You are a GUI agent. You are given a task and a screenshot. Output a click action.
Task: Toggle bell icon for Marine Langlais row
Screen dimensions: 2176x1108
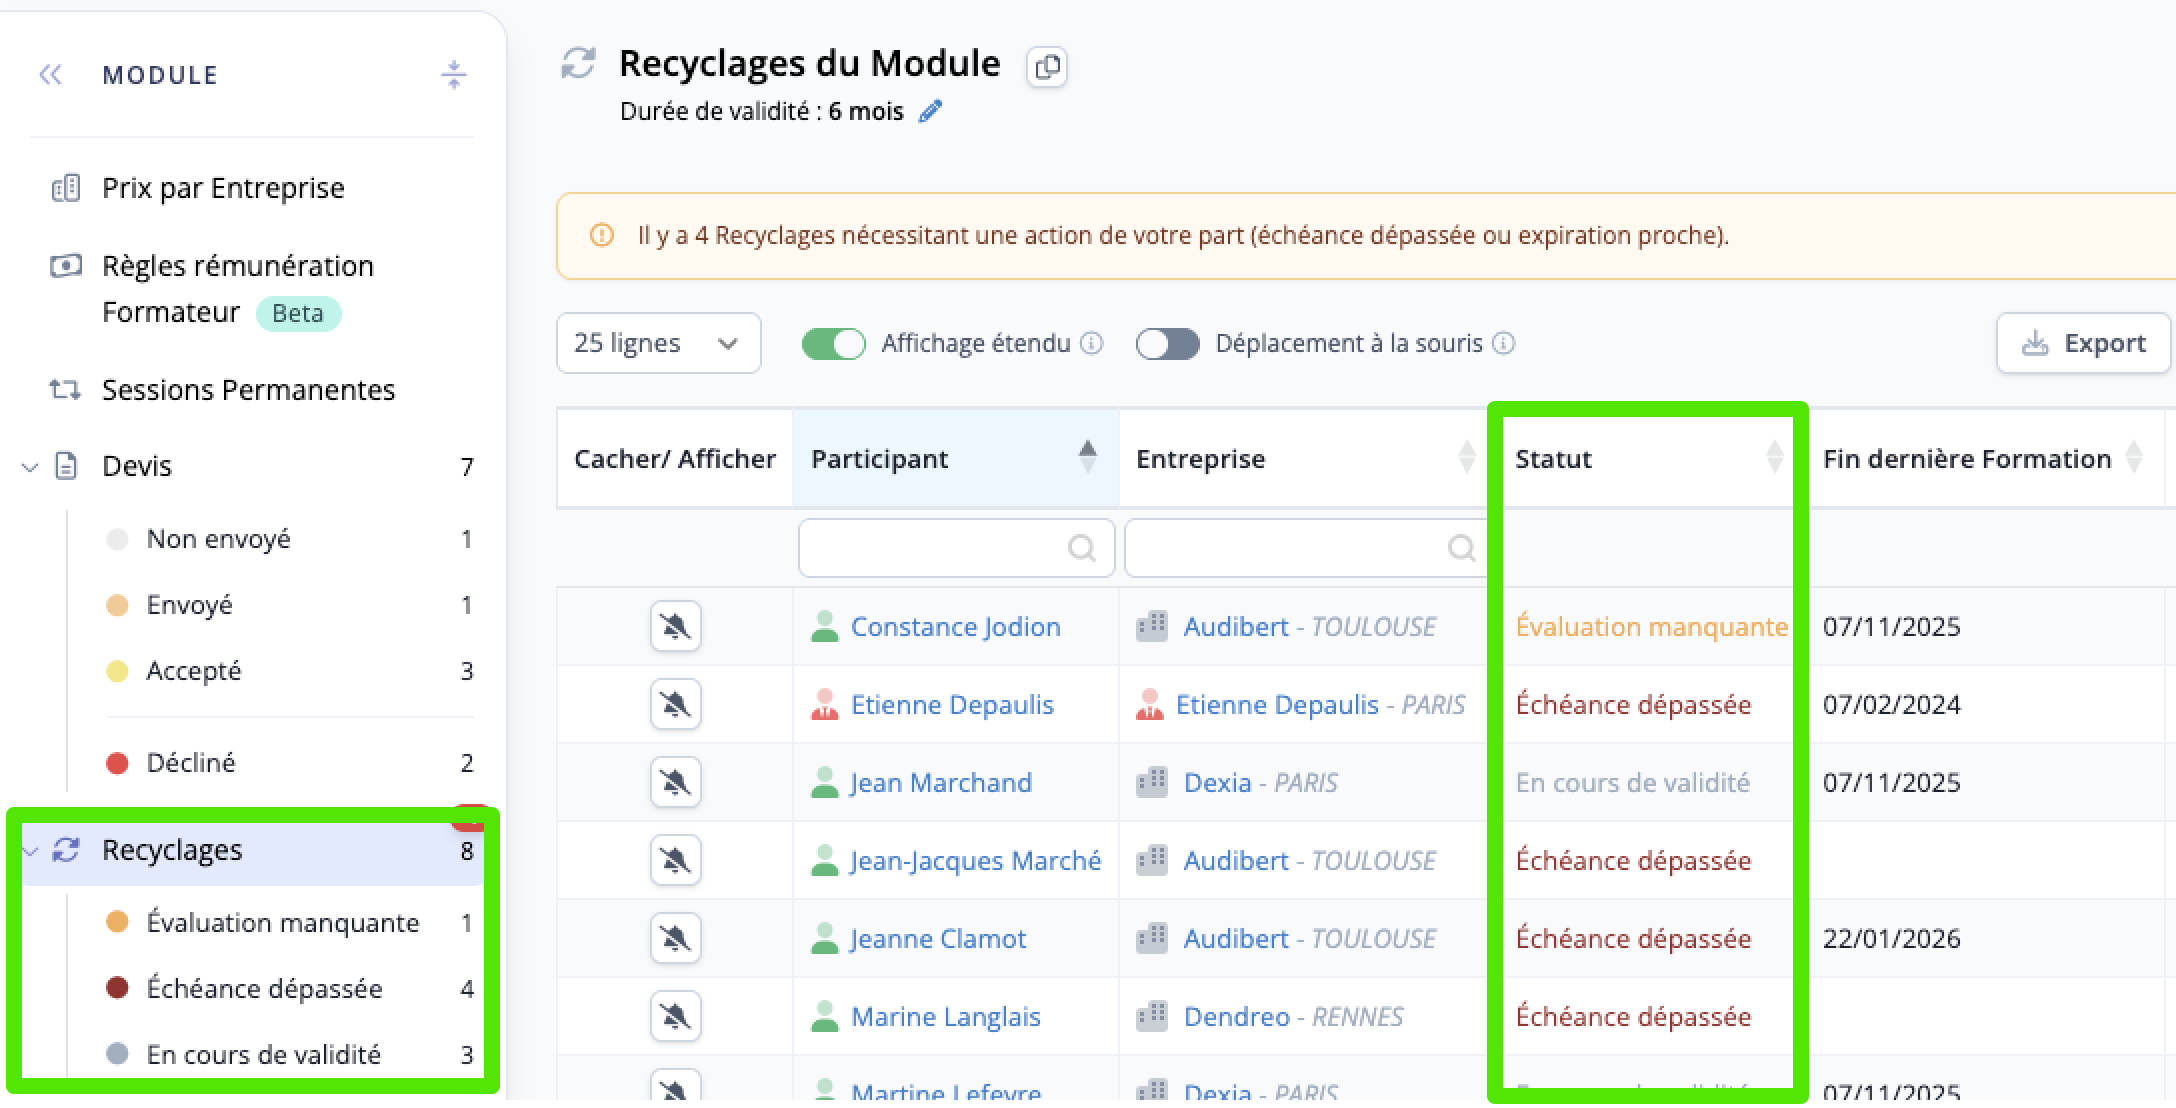676,1017
